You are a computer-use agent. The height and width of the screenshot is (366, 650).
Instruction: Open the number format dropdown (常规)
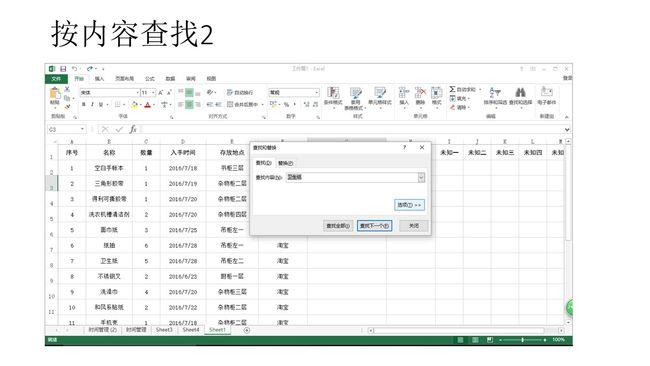317,92
